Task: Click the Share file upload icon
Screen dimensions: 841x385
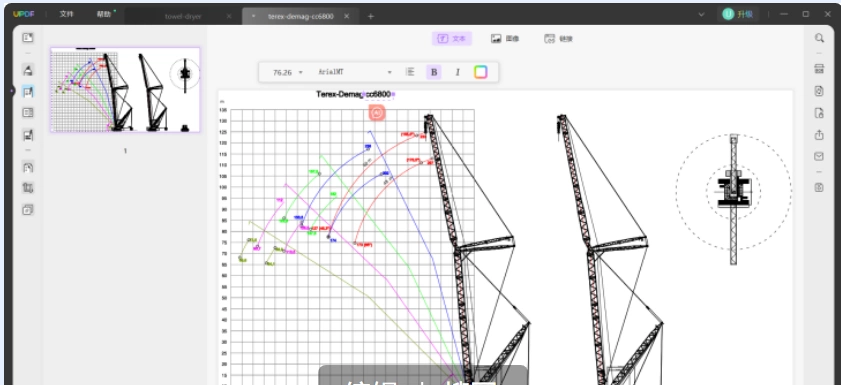Action: (x=819, y=135)
